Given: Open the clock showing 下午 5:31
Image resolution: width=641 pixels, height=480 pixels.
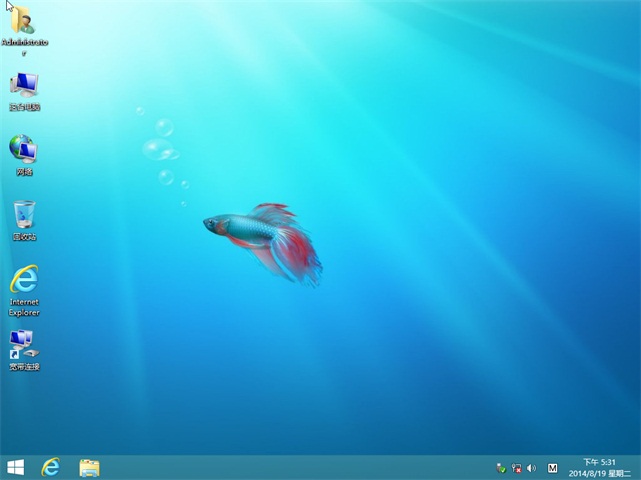Looking at the screenshot, I should (597, 461).
